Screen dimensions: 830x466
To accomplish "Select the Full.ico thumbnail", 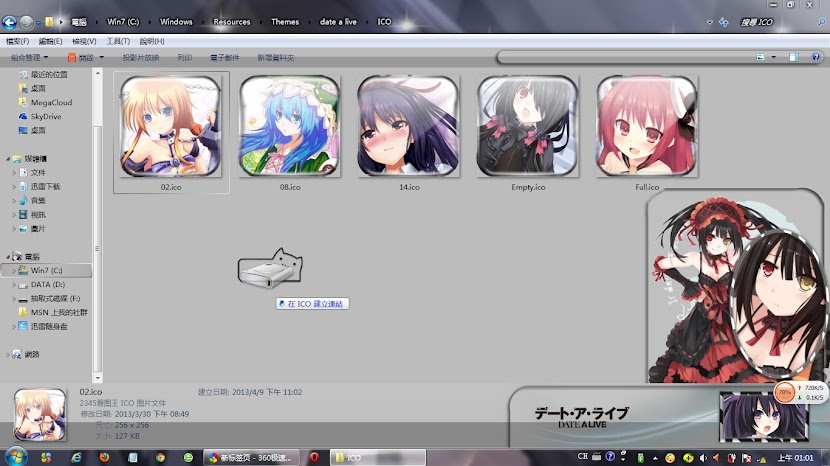I will pos(647,126).
